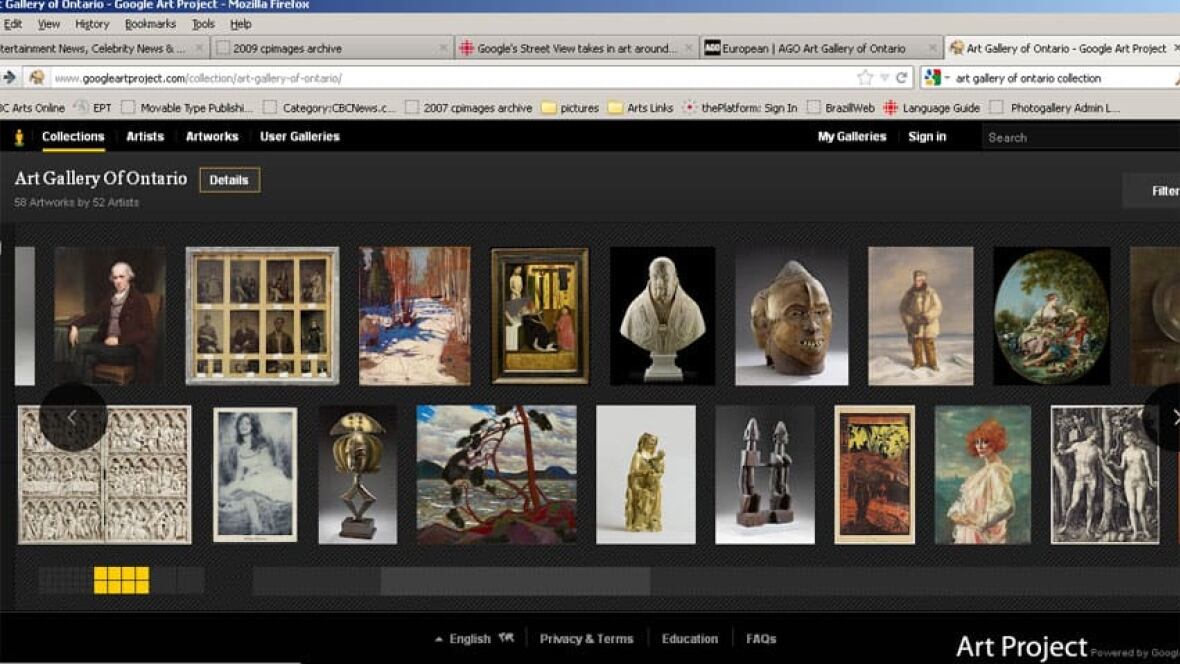Click the site favicon in address bar
The height and width of the screenshot is (664, 1180).
[36, 78]
